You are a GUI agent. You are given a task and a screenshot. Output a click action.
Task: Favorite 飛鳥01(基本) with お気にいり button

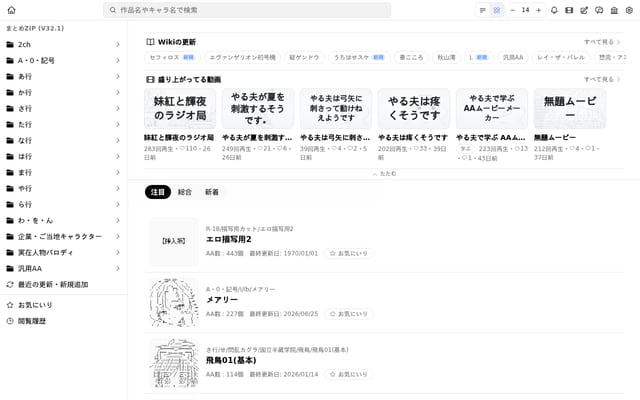pyautogui.click(x=349, y=374)
